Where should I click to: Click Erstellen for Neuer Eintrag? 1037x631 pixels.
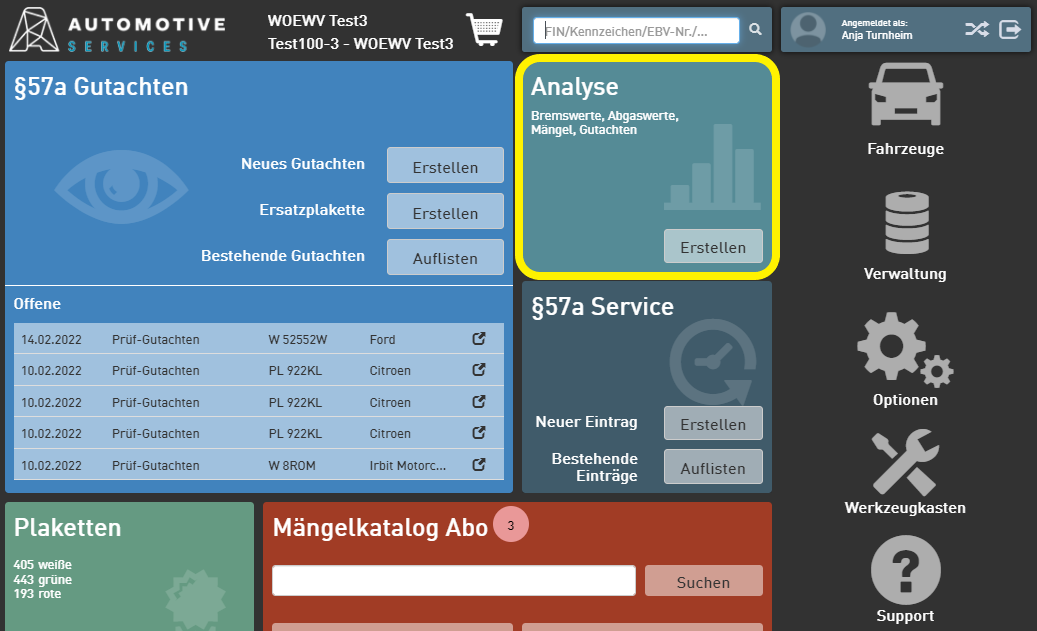(x=713, y=423)
